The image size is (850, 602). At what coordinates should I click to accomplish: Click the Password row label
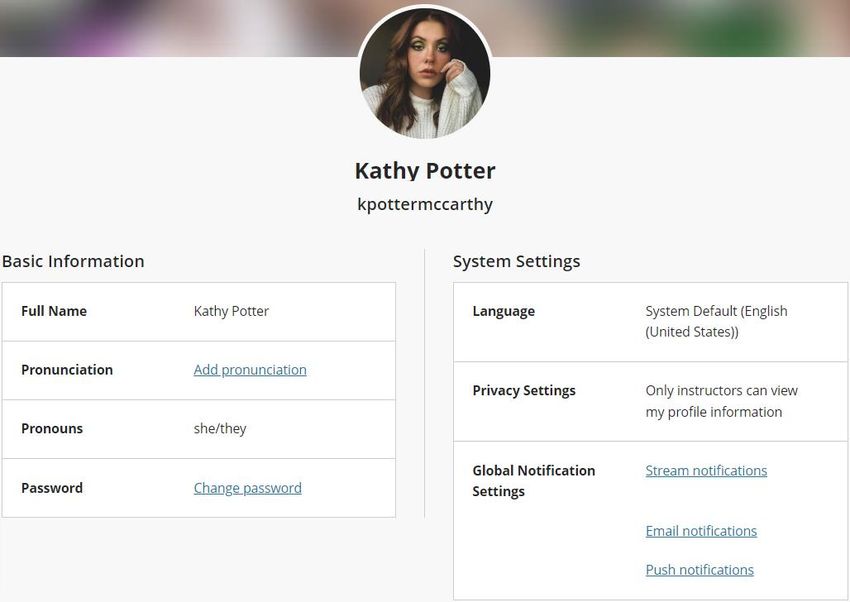(x=52, y=488)
